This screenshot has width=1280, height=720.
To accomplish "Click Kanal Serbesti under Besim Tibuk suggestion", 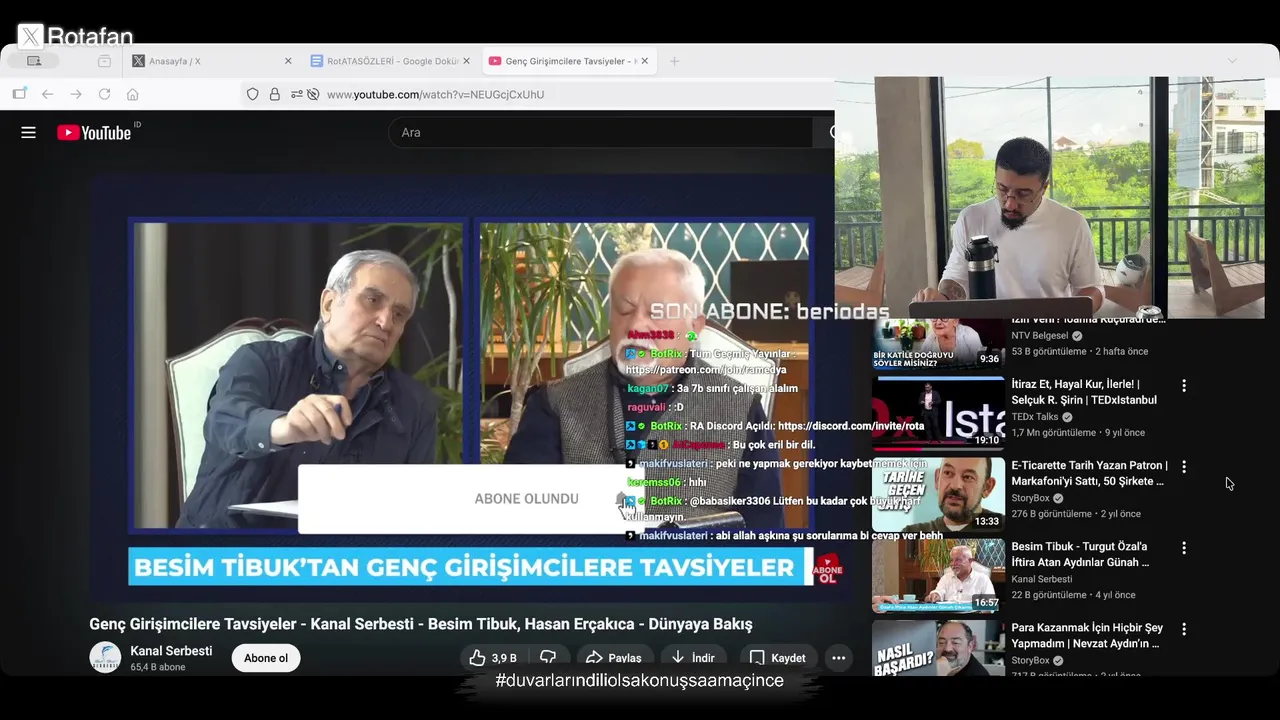I will (x=1041, y=579).
